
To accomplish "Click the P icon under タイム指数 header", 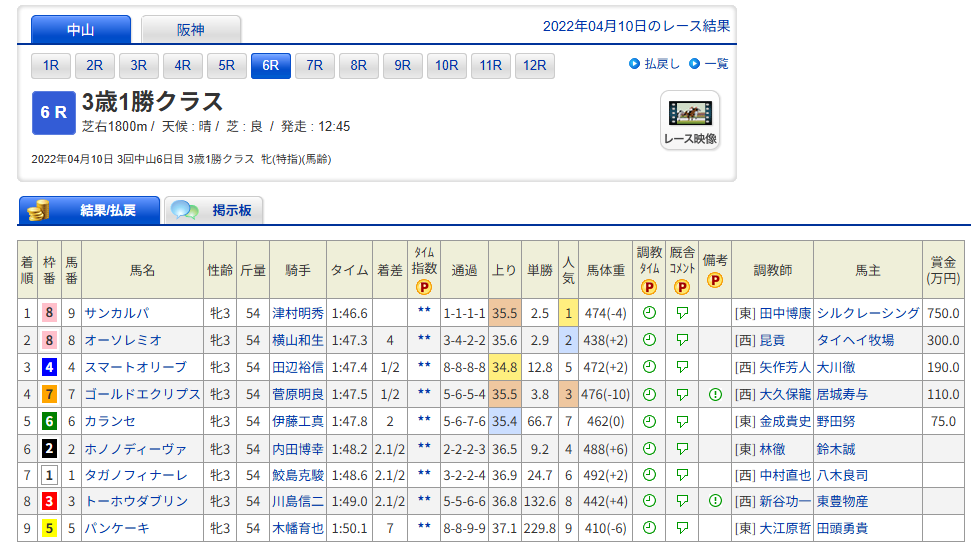I will [x=424, y=287].
